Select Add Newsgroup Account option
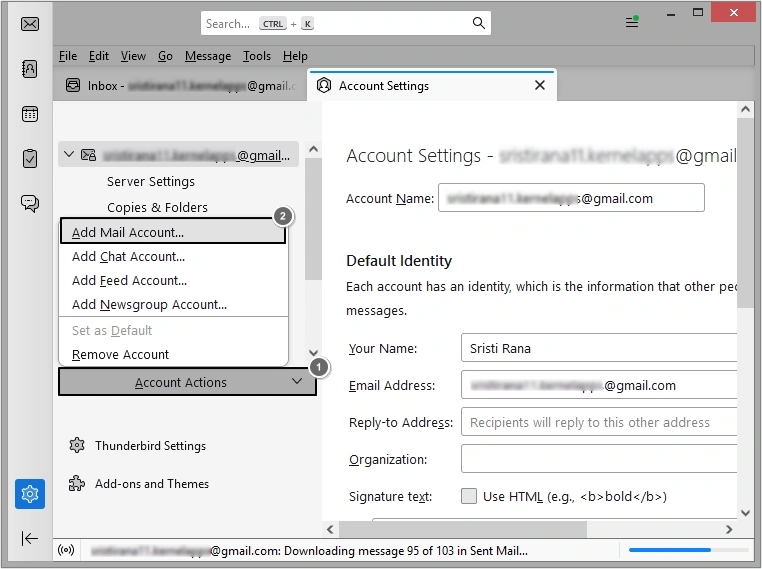The image size is (762, 569). click(x=173, y=304)
